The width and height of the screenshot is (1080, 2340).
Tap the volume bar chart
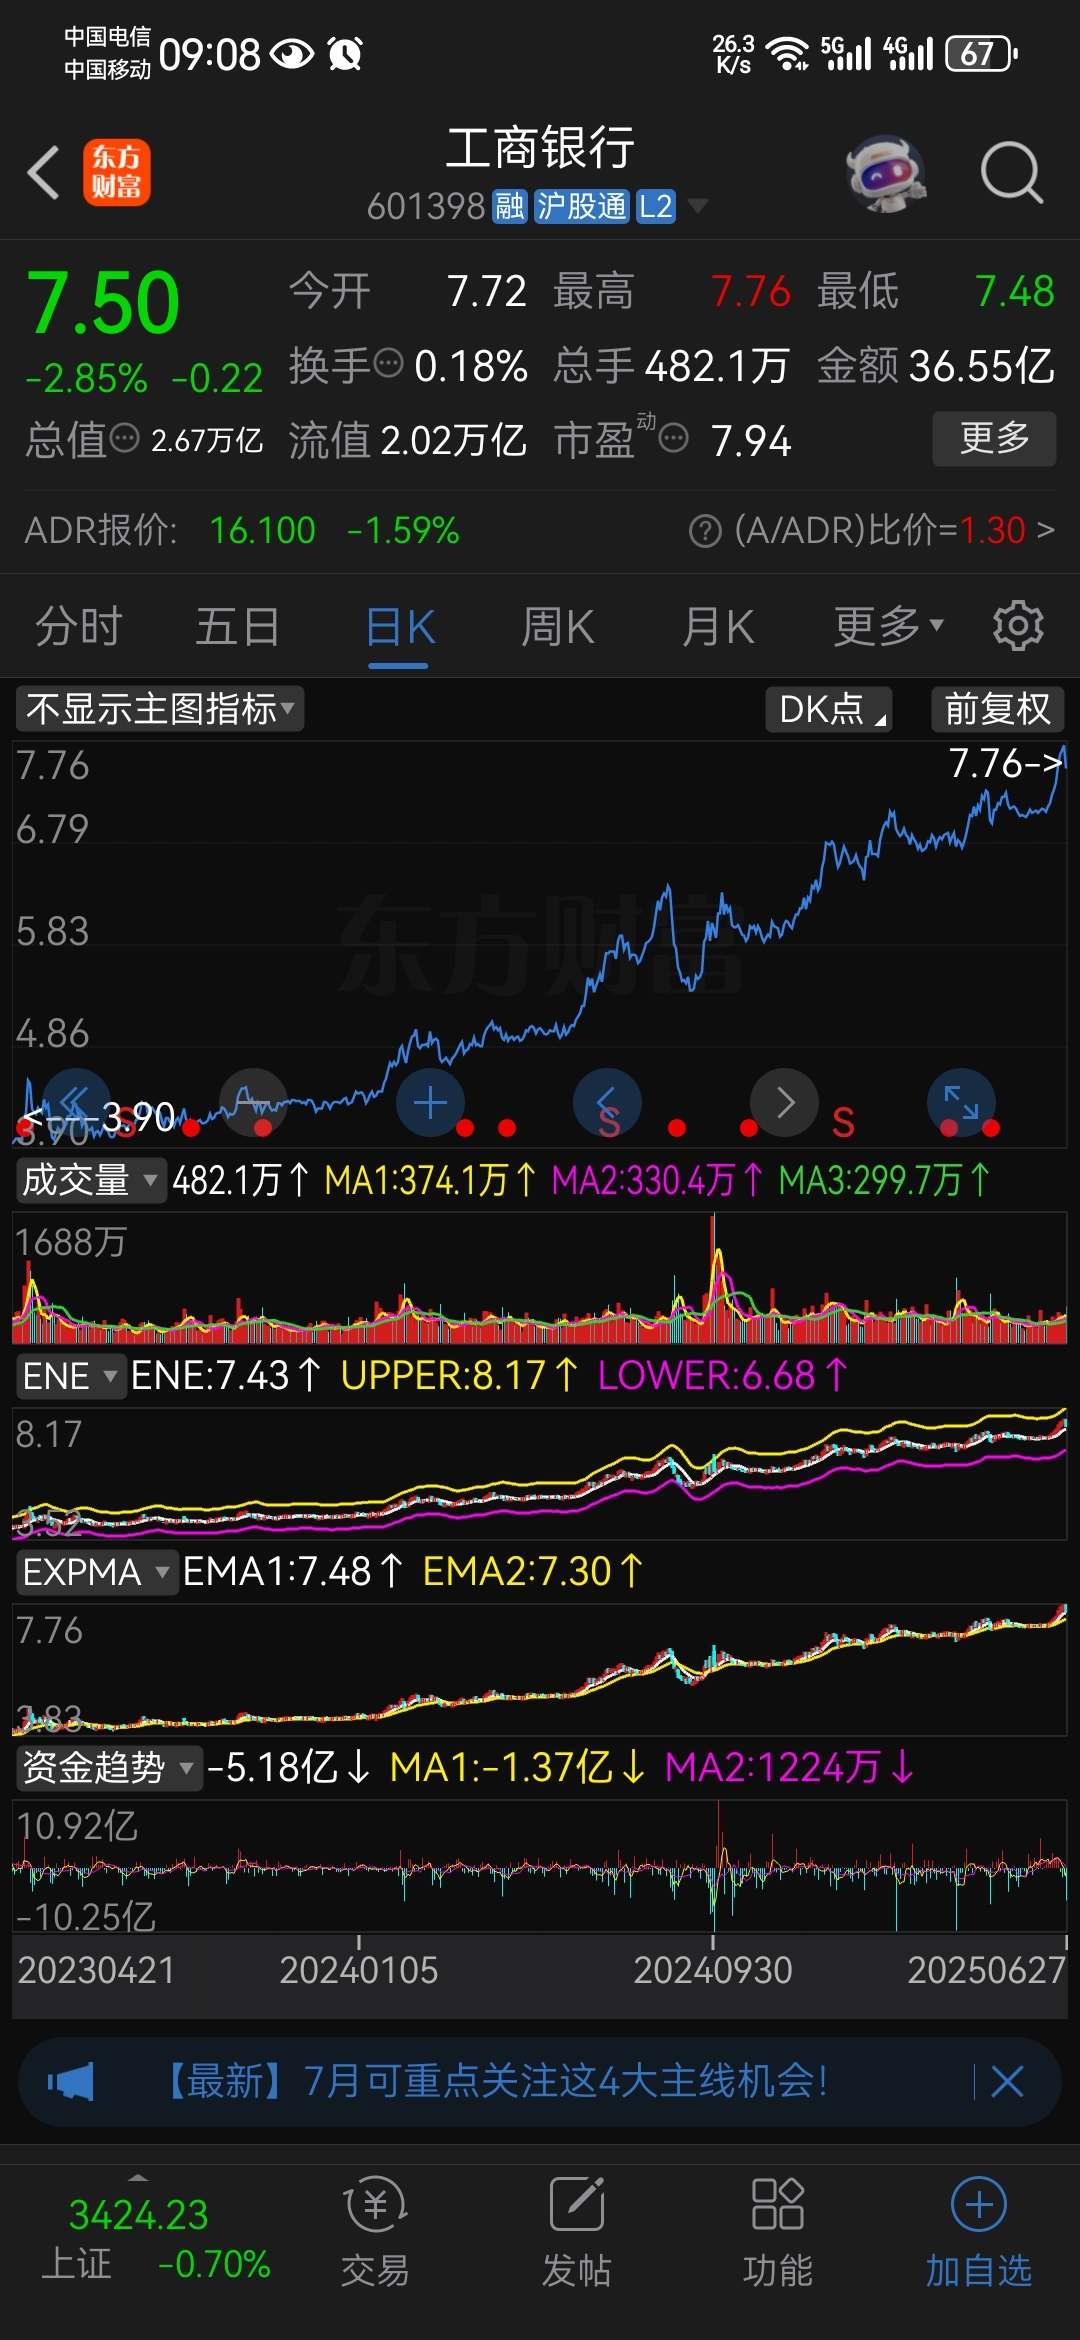[540, 1277]
